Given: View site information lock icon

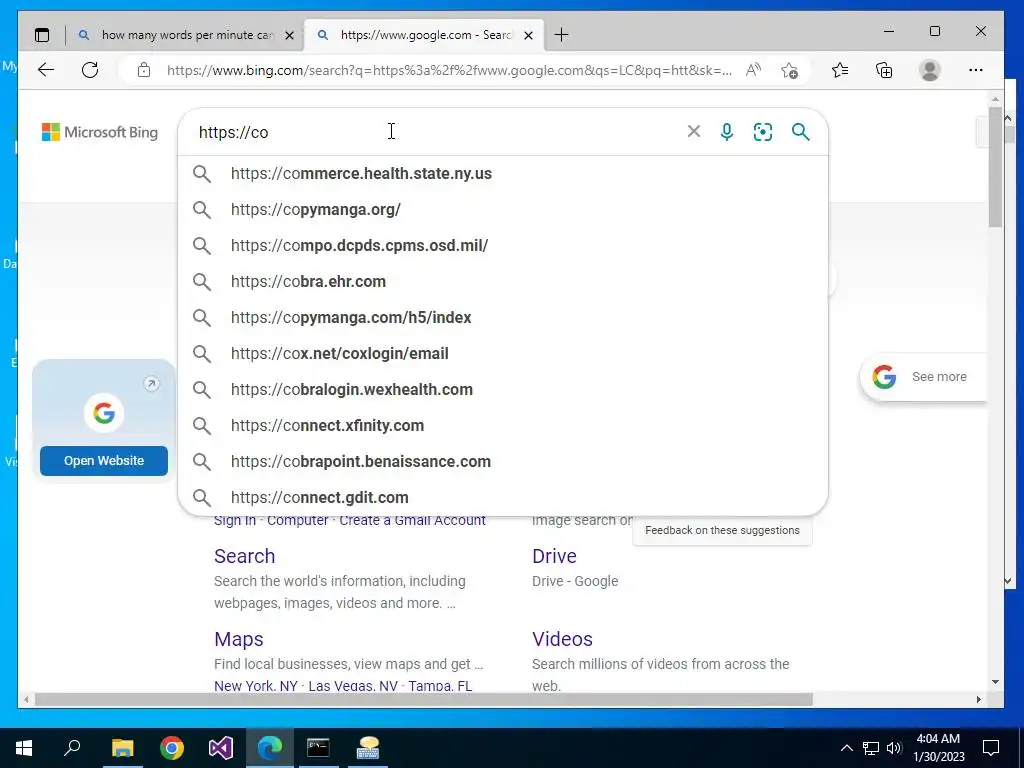Looking at the screenshot, I should click(x=144, y=70).
